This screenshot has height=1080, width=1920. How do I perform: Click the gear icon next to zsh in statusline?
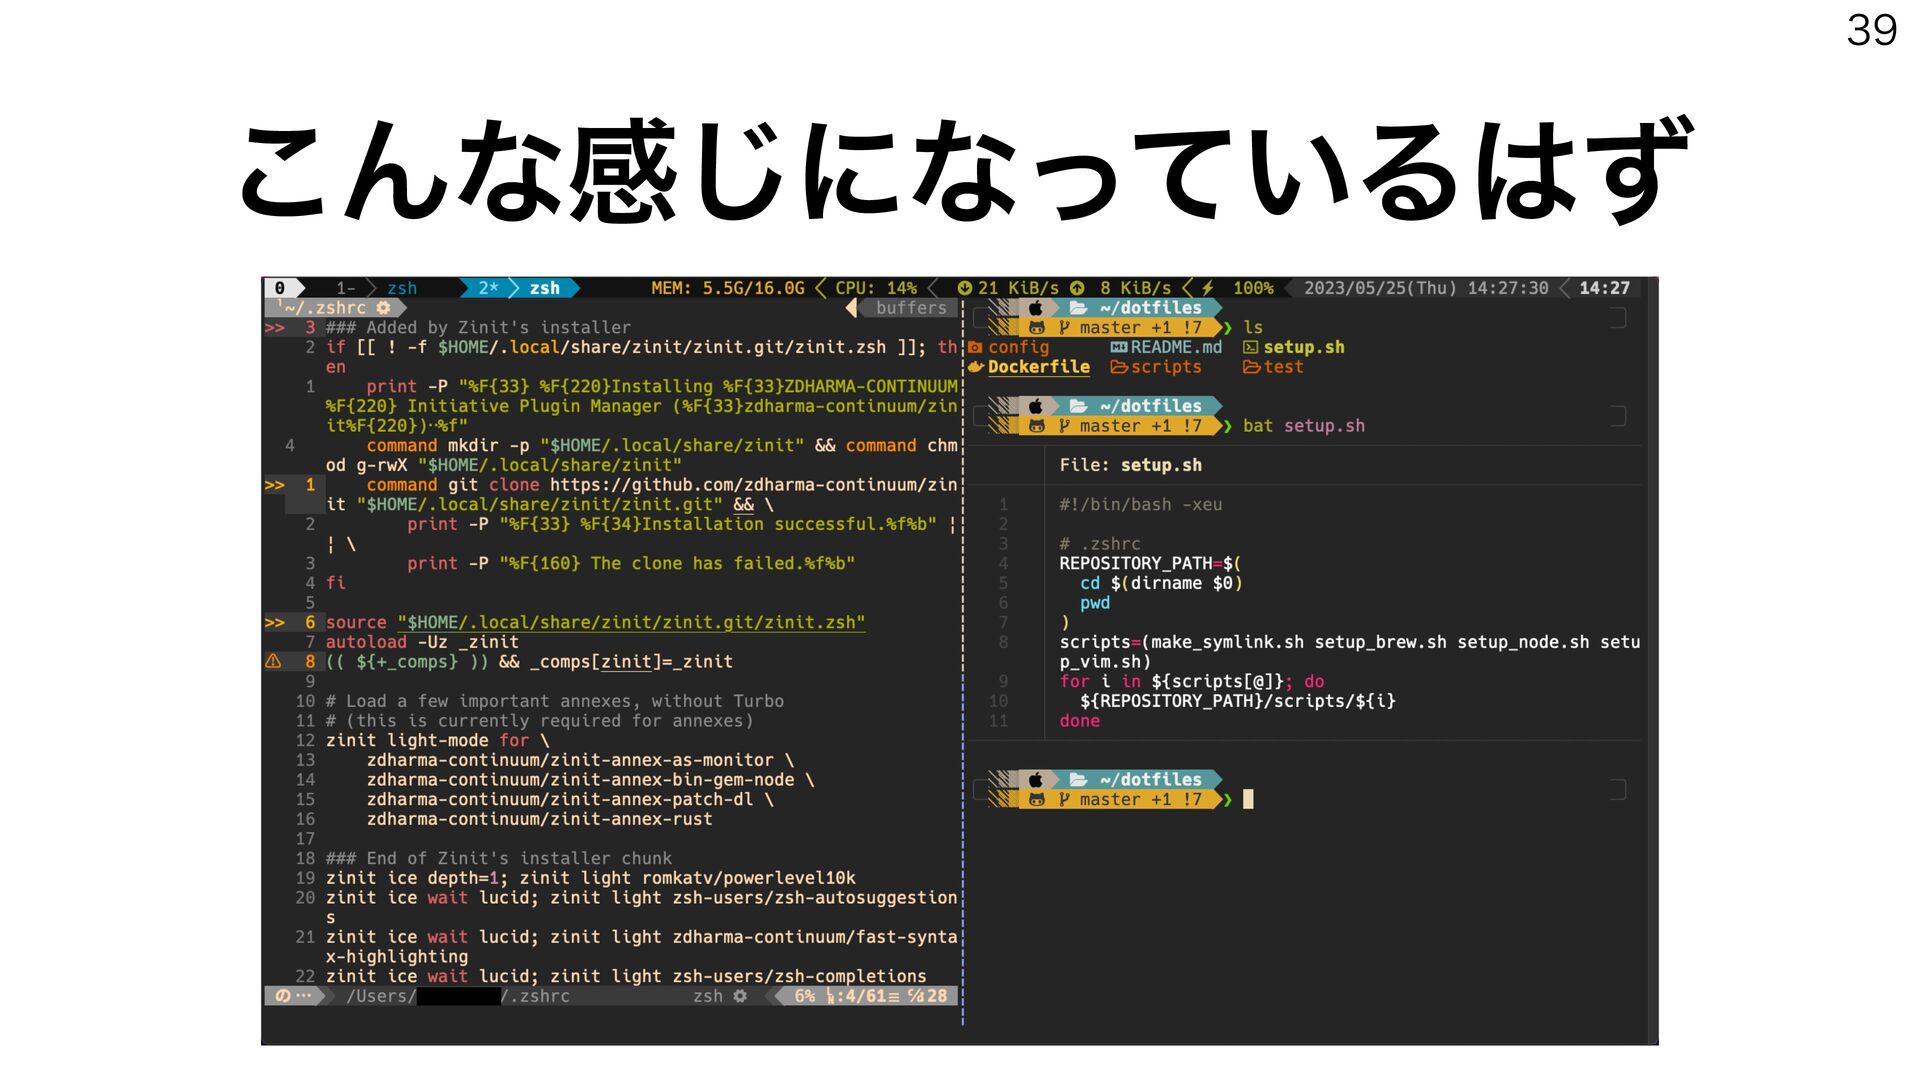pyautogui.click(x=740, y=996)
